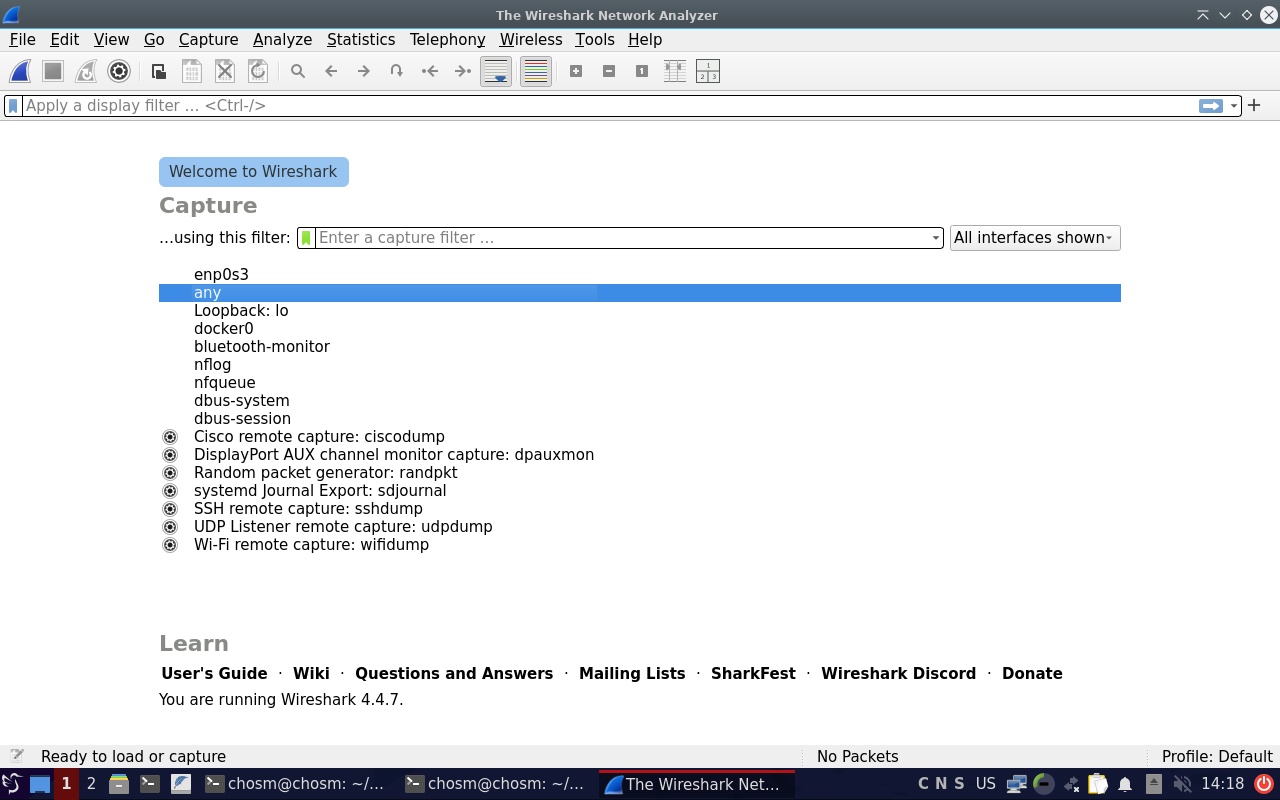Open the All interfaces shown dropdown

point(1034,237)
